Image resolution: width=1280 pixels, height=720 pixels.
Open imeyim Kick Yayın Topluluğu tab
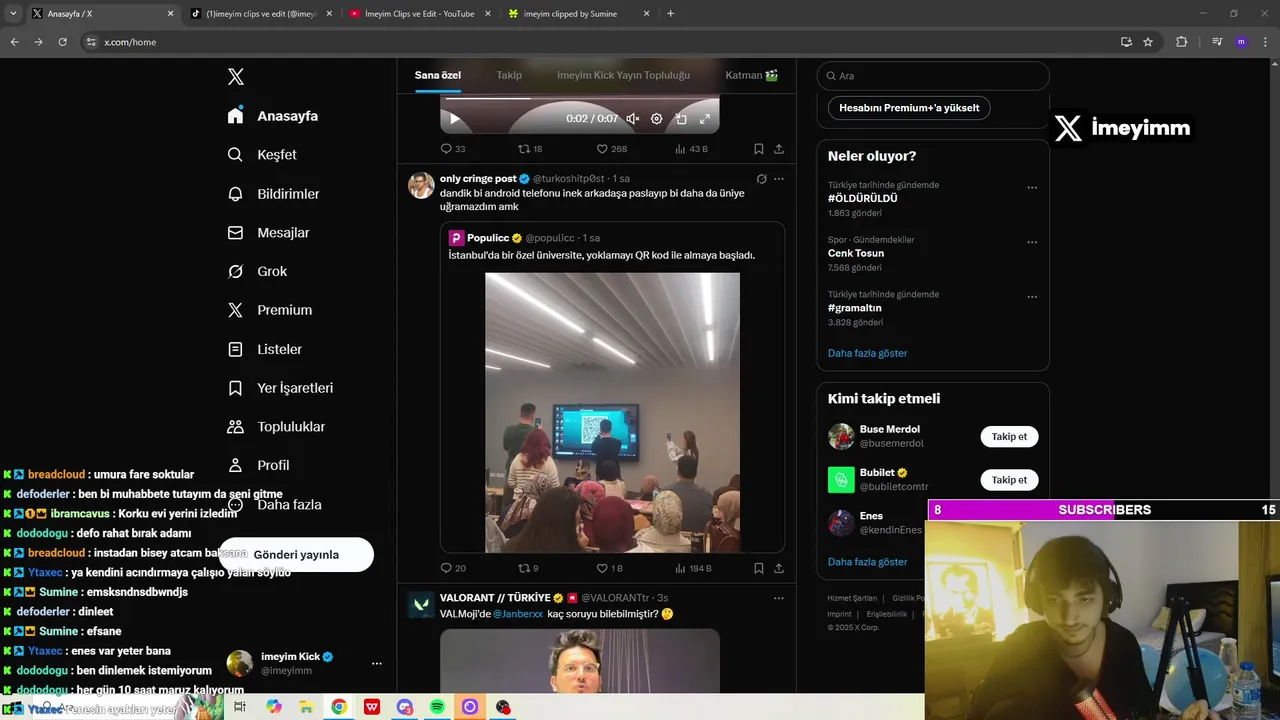623,75
